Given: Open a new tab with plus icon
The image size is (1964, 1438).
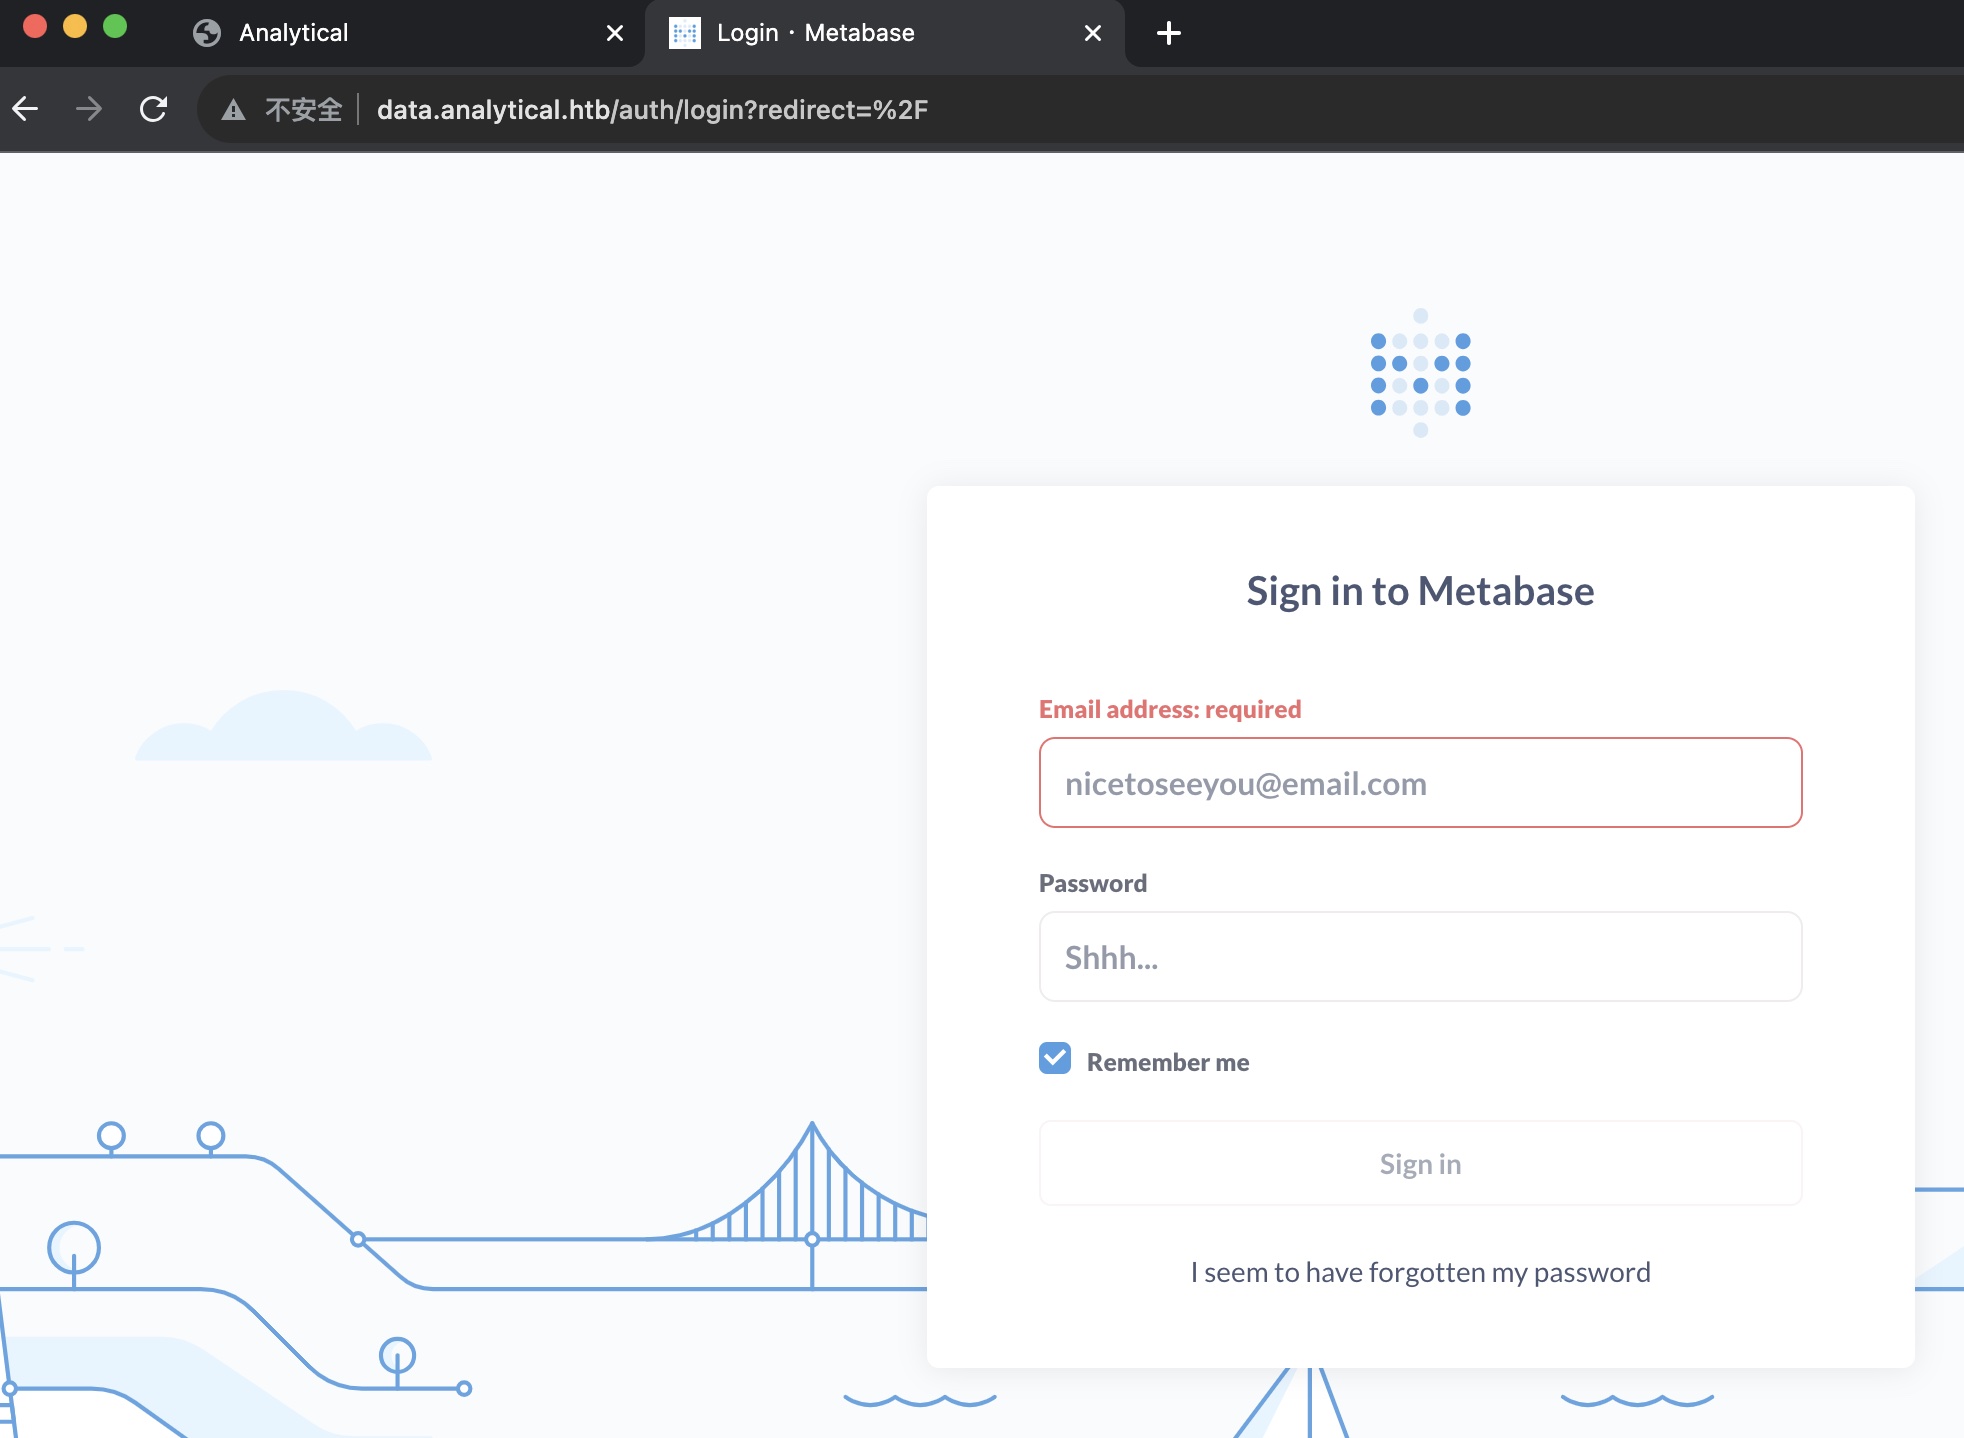Looking at the screenshot, I should [x=1168, y=33].
